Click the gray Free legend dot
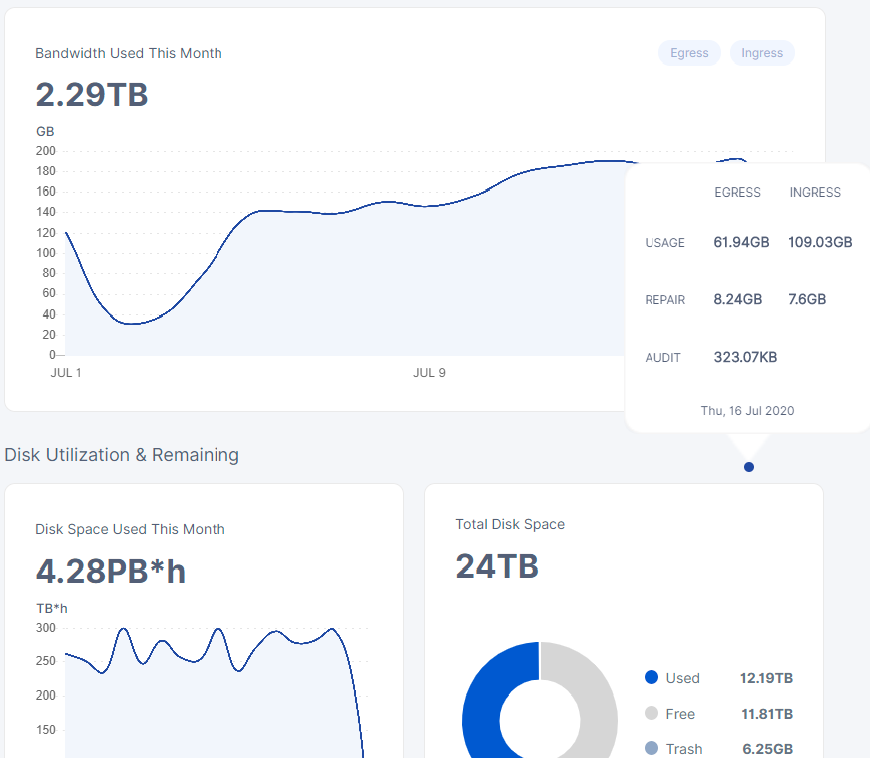Screen dimensions: 870x758 tap(652, 714)
